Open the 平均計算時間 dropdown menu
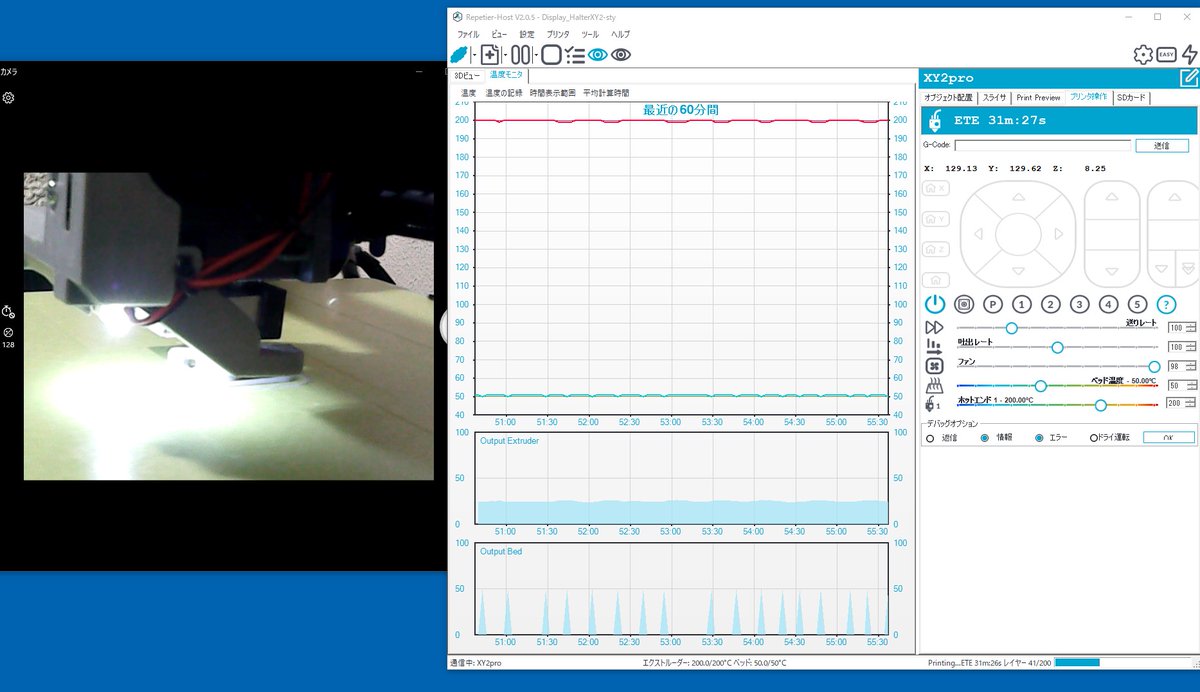 pos(606,93)
